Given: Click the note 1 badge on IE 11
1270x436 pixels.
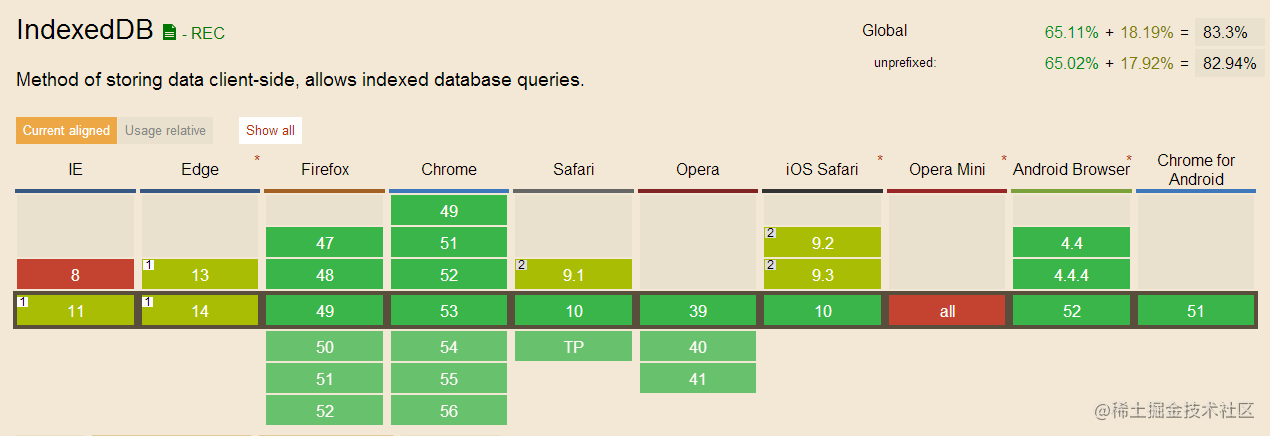Looking at the screenshot, I should coord(22,301).
